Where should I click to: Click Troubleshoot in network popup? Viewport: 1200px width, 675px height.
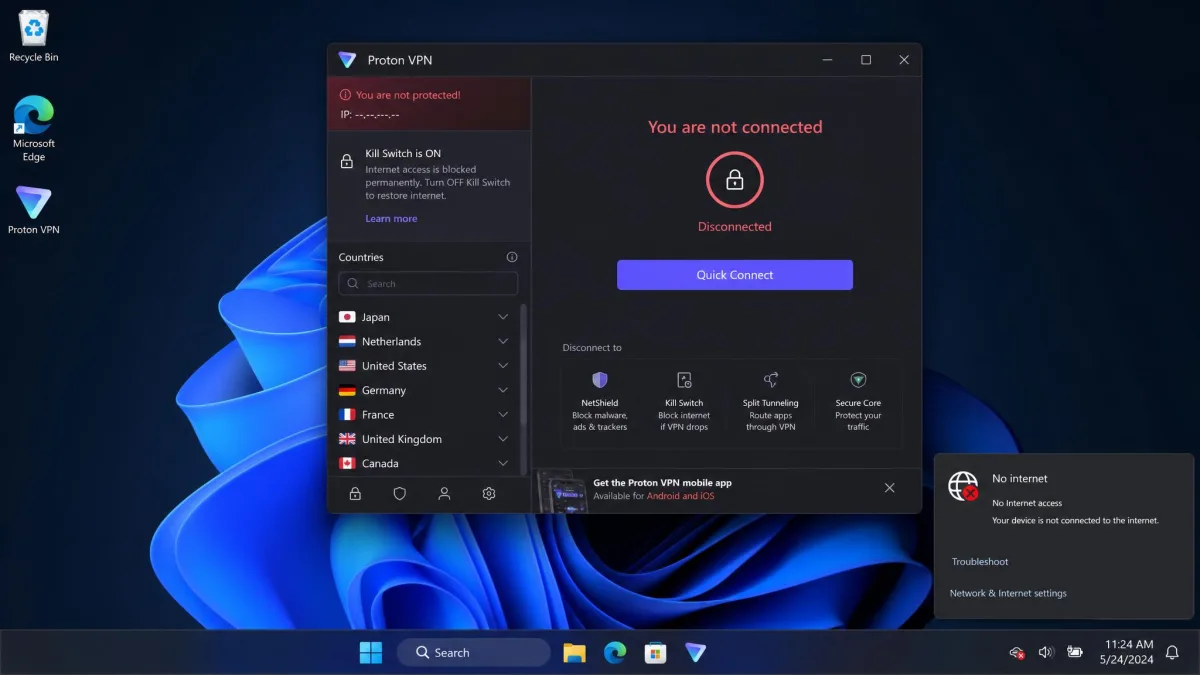(x=980, y=562)
